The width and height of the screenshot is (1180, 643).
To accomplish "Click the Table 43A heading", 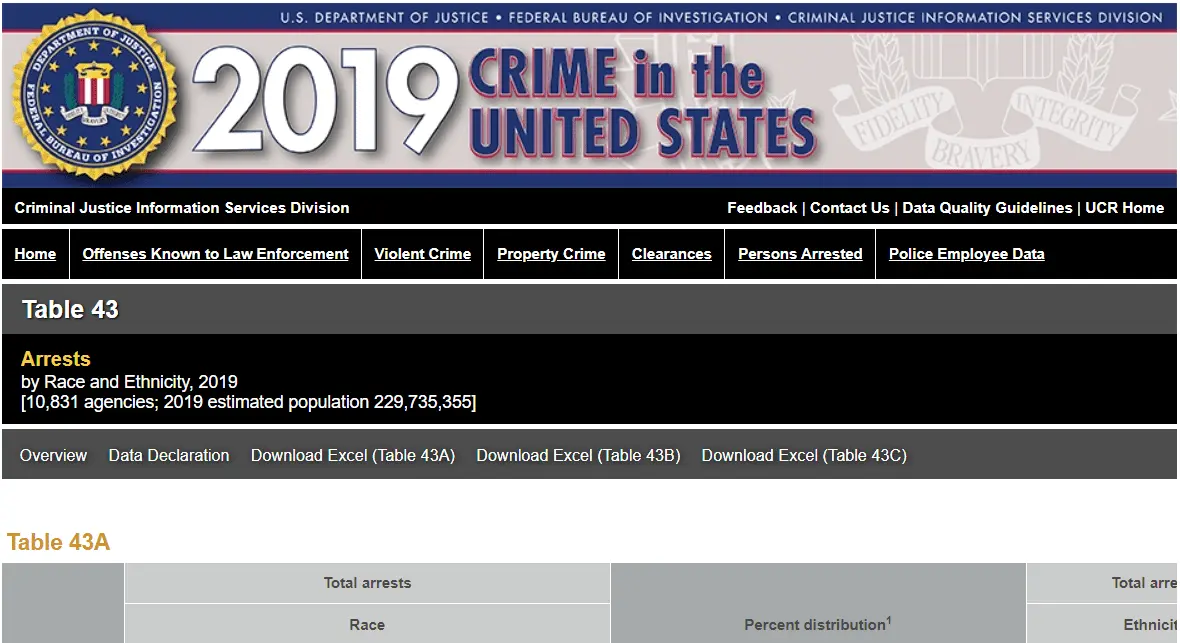I will (58, 542).
